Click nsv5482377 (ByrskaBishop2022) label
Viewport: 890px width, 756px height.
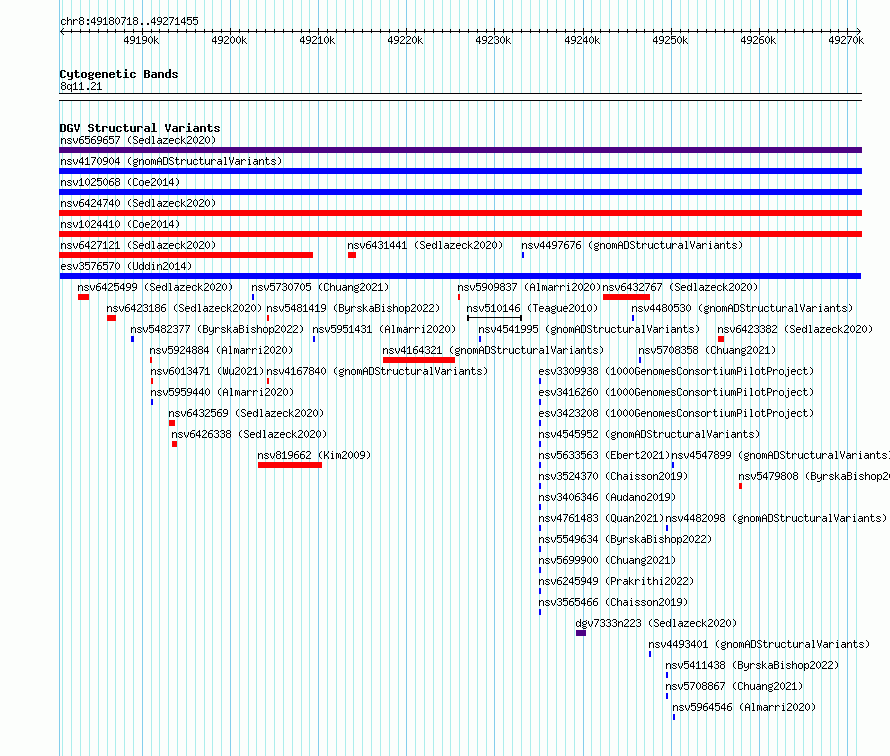[x=217, y=329]
